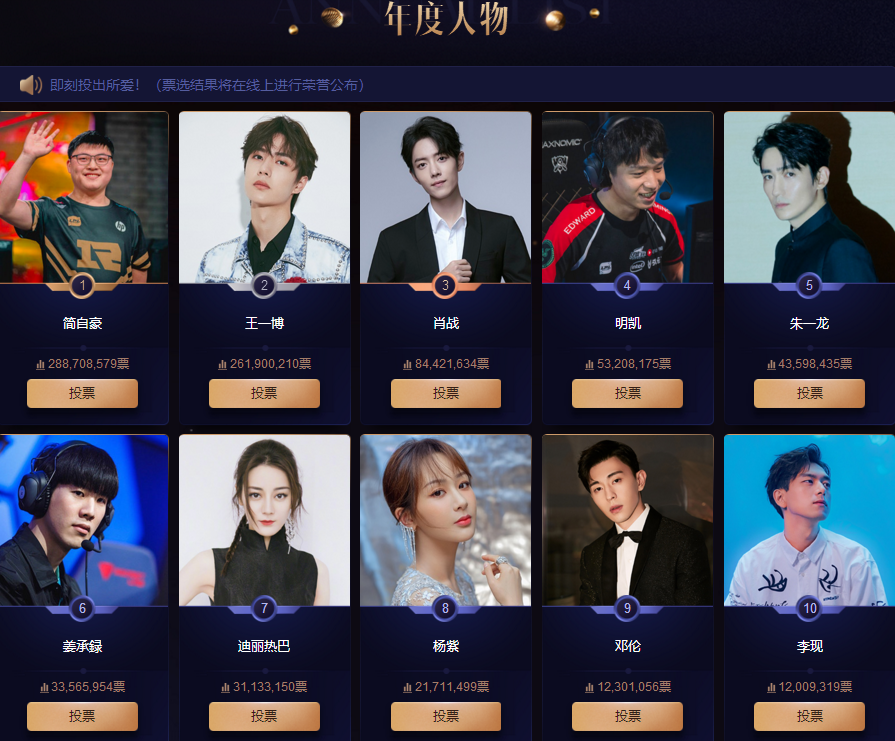Open 杨紫's portrait photo

pos(446,520)
